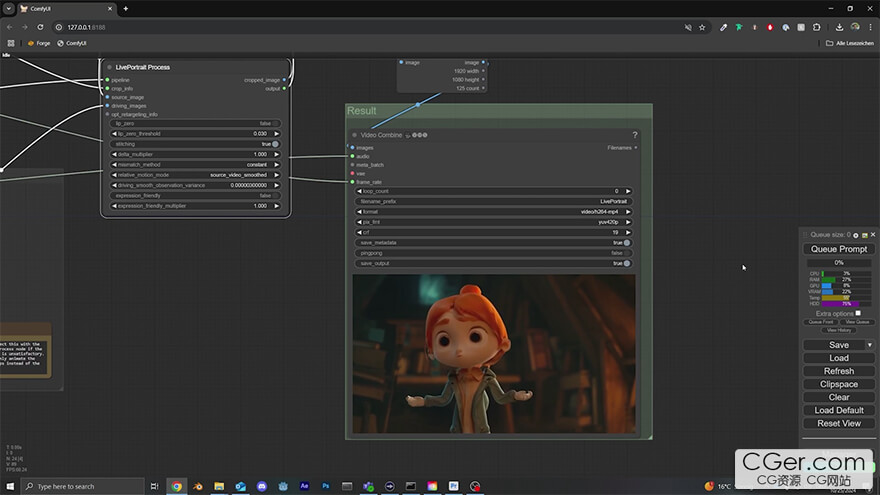The height and width of the screenshot is (495, 880).
Task: Open Photoshop from the taskbar
Action: coord(326,486)
